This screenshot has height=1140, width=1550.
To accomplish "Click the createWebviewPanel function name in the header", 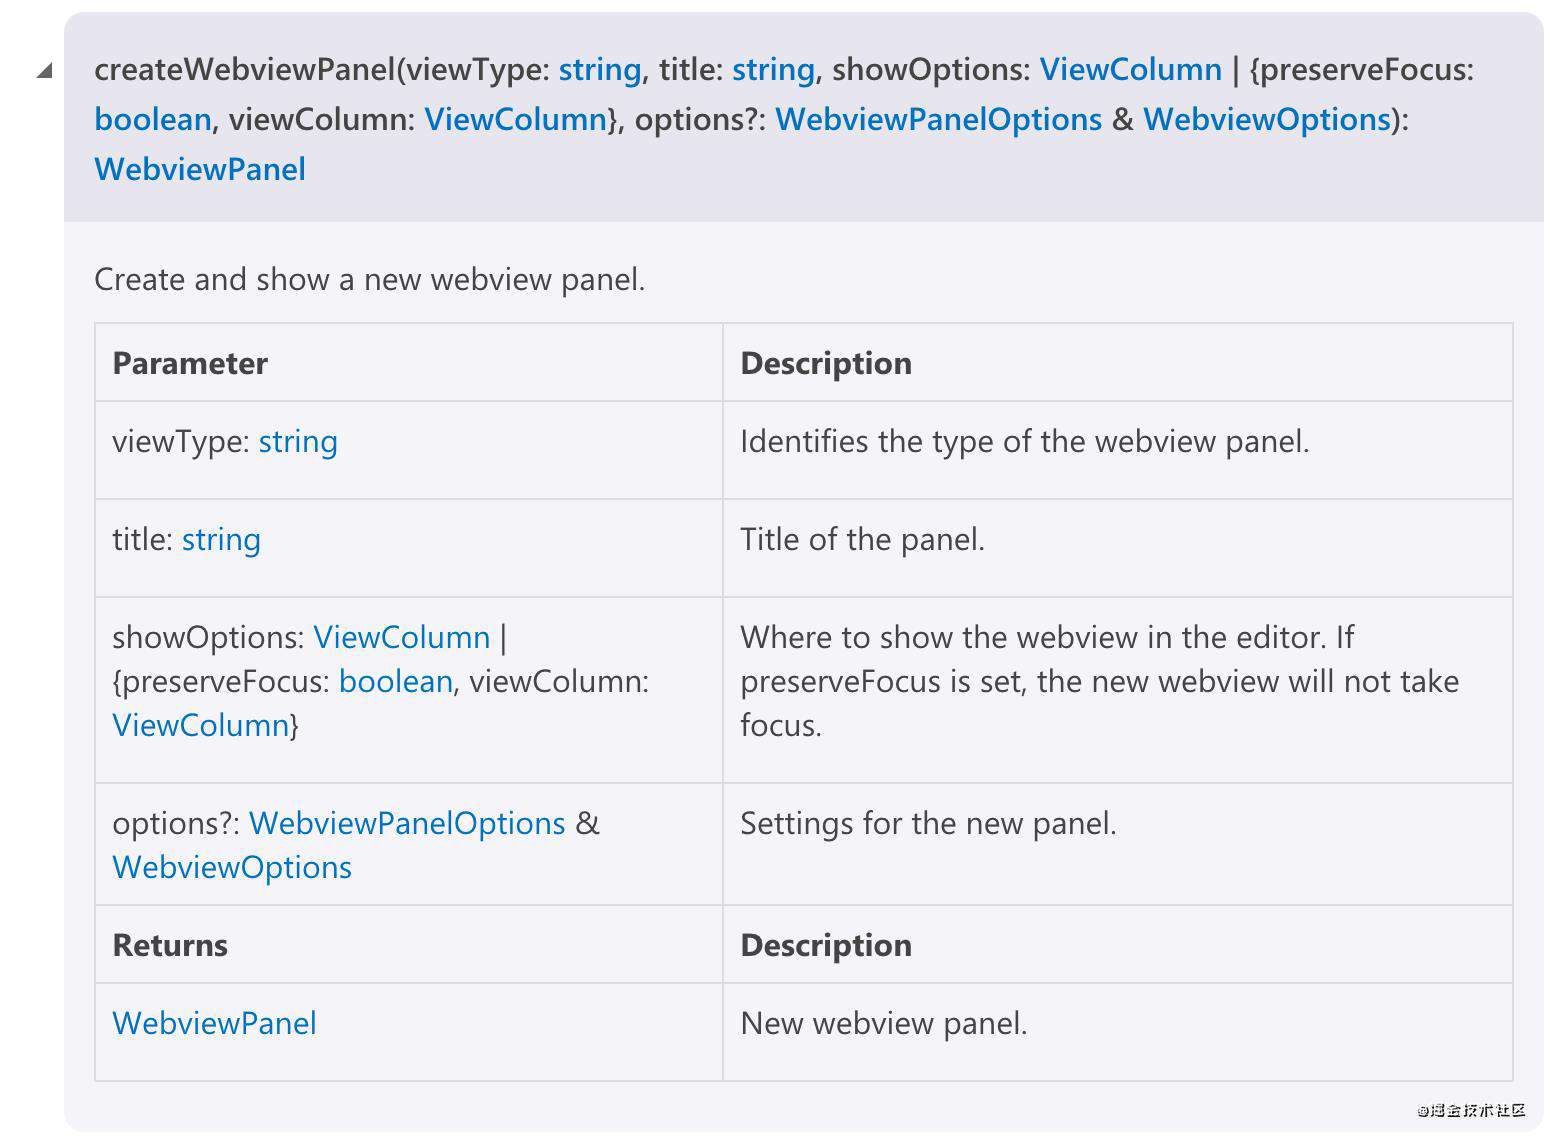I will pyautogui.click(x=245, y=69).
